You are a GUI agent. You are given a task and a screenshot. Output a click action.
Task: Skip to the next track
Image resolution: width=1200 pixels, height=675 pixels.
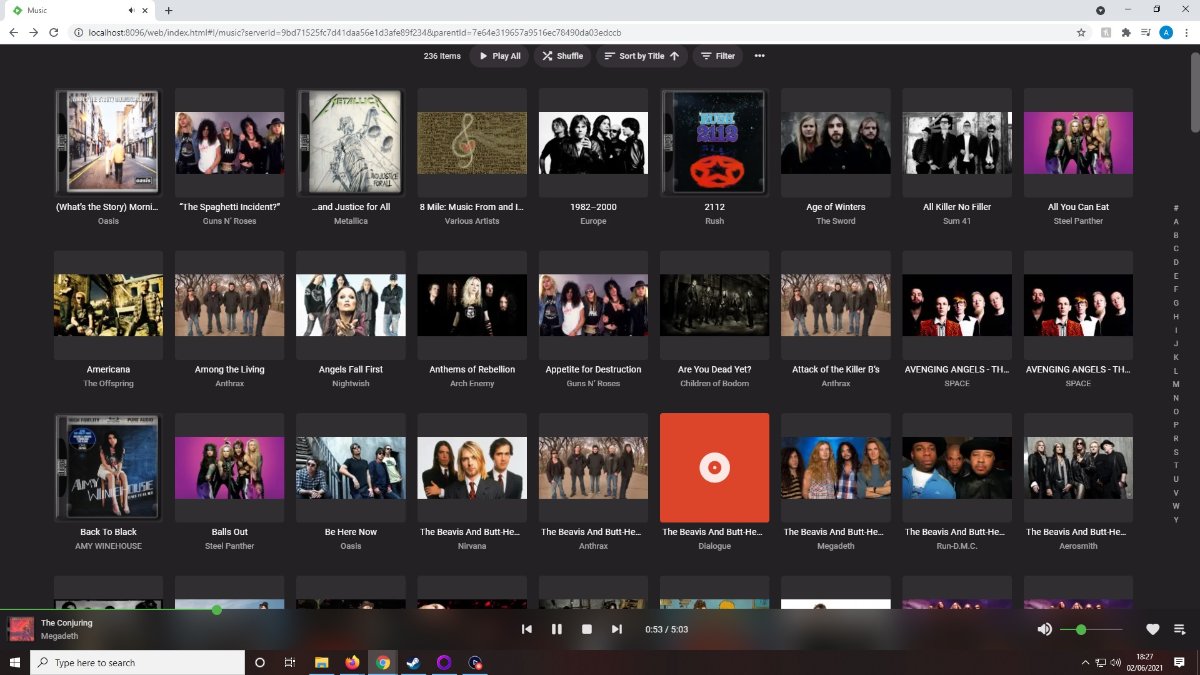[x=617, y=629]
